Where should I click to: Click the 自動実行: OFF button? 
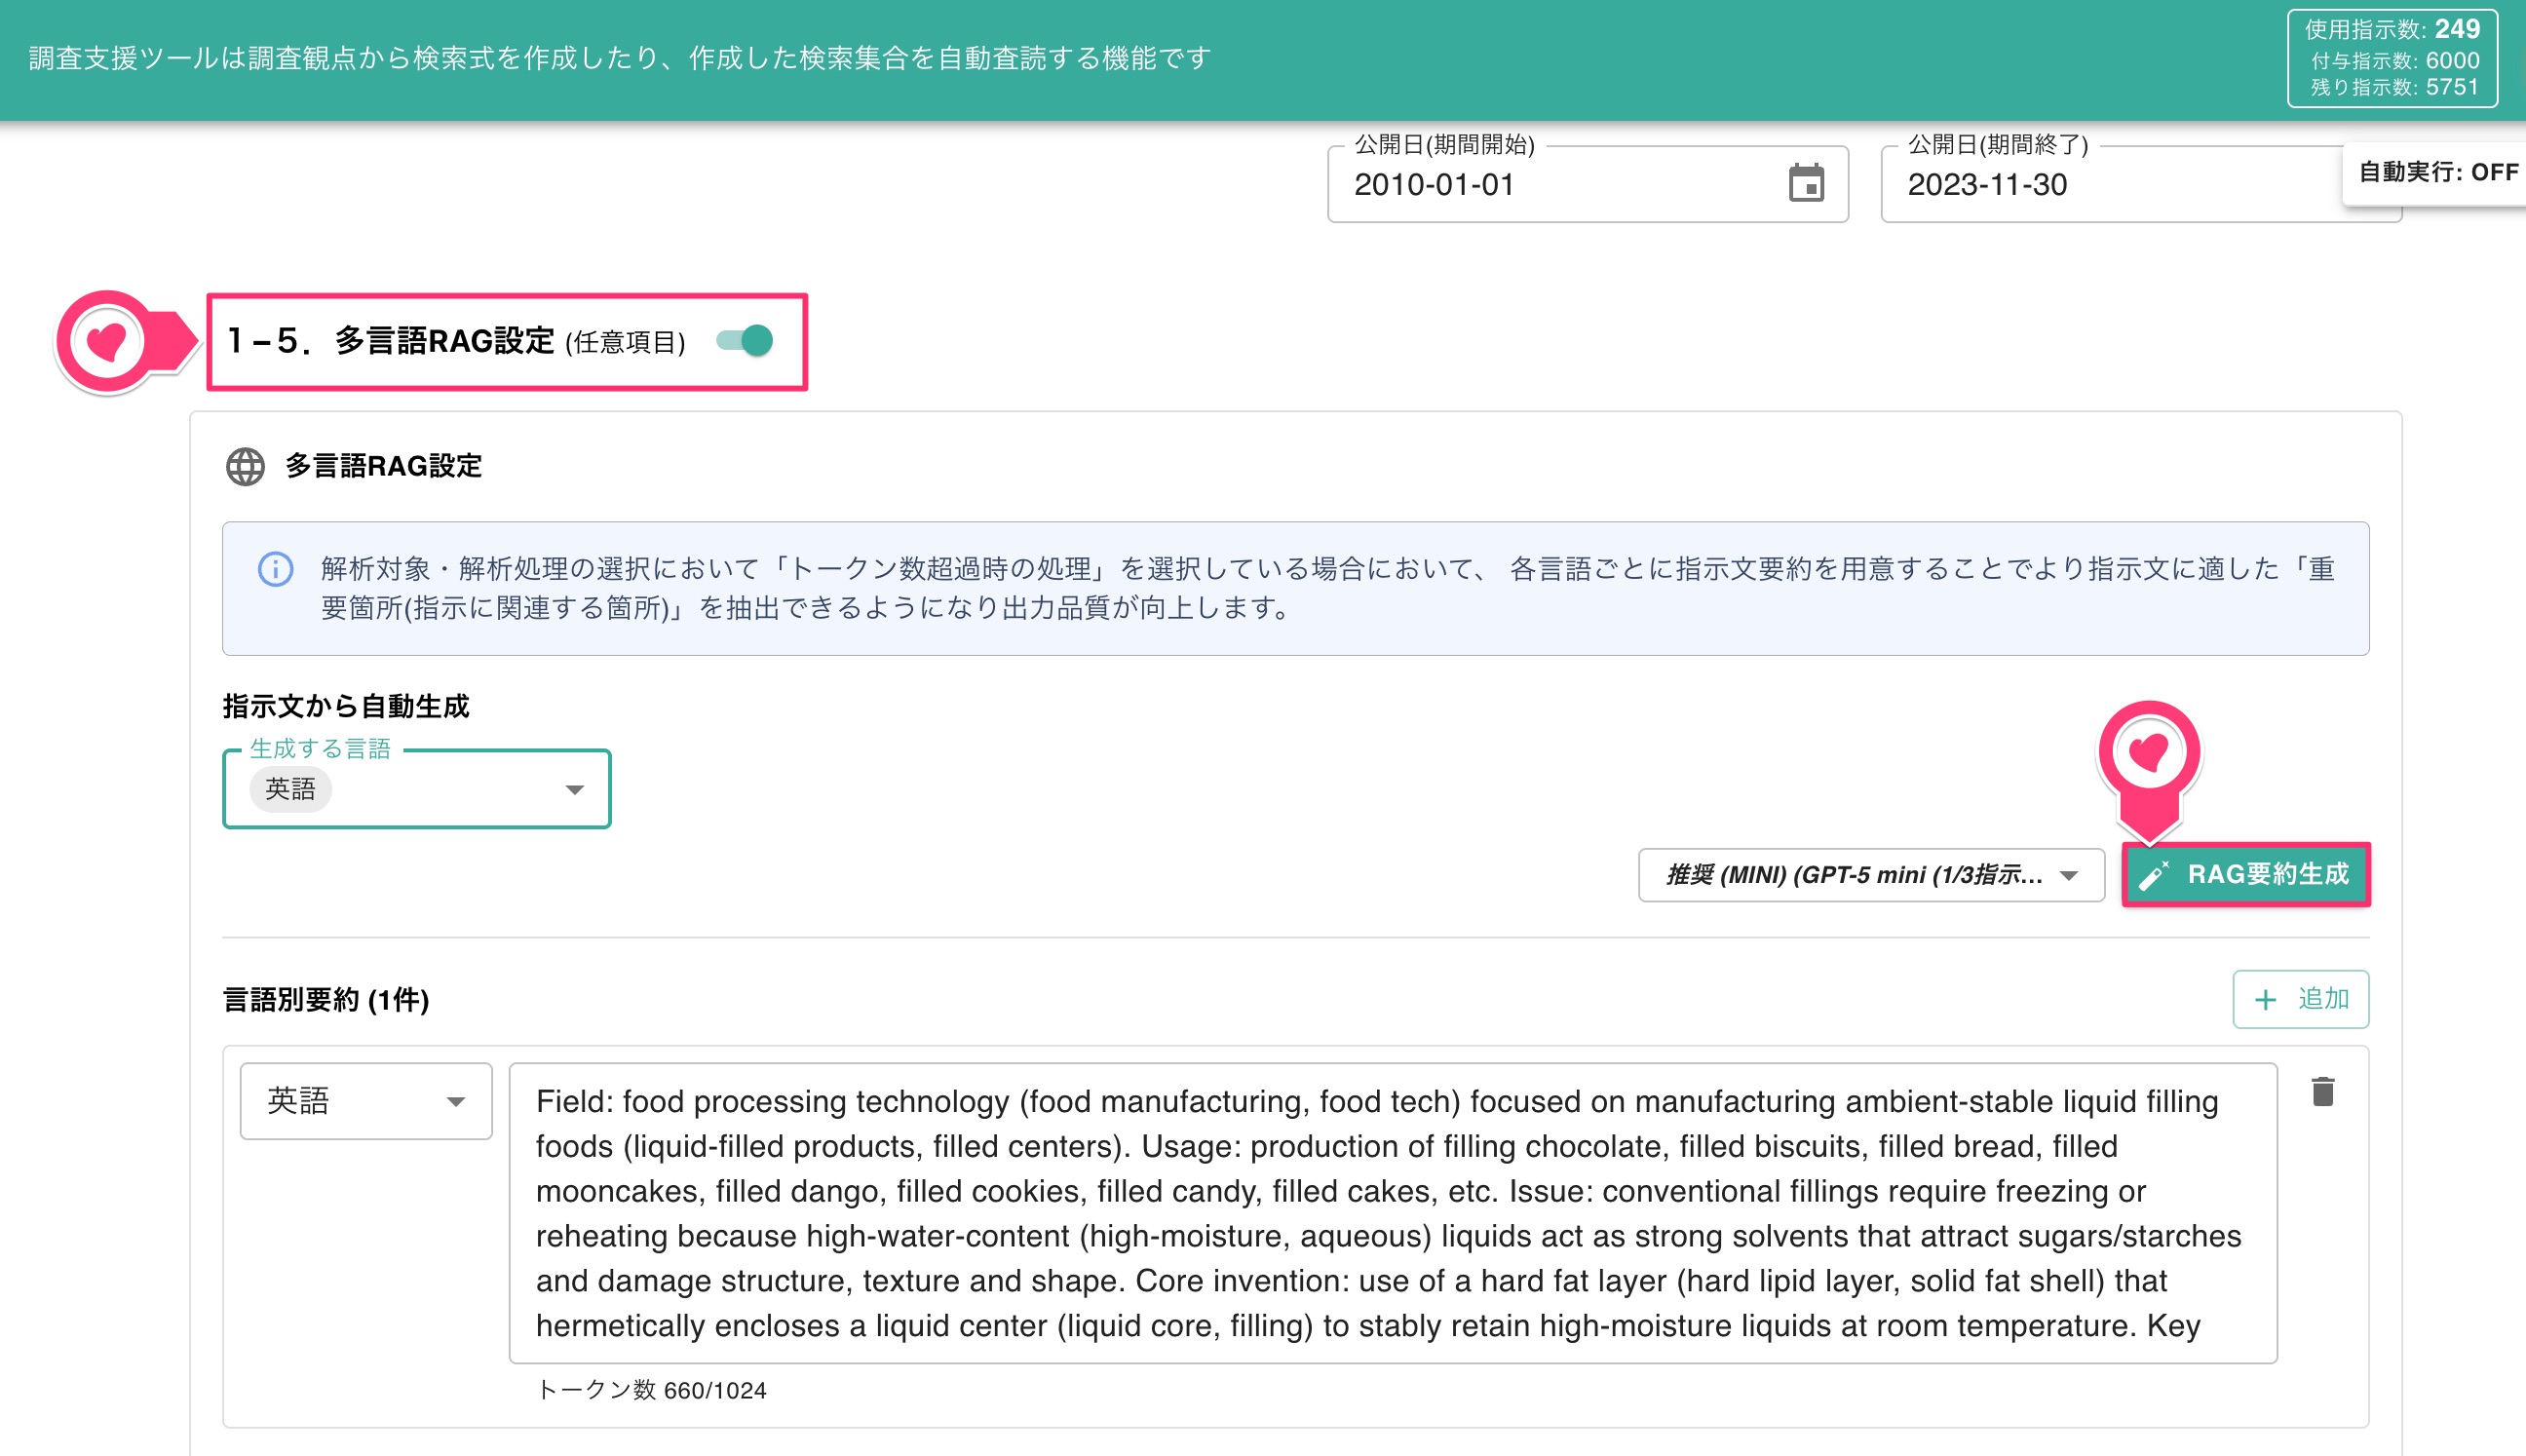2437,172
